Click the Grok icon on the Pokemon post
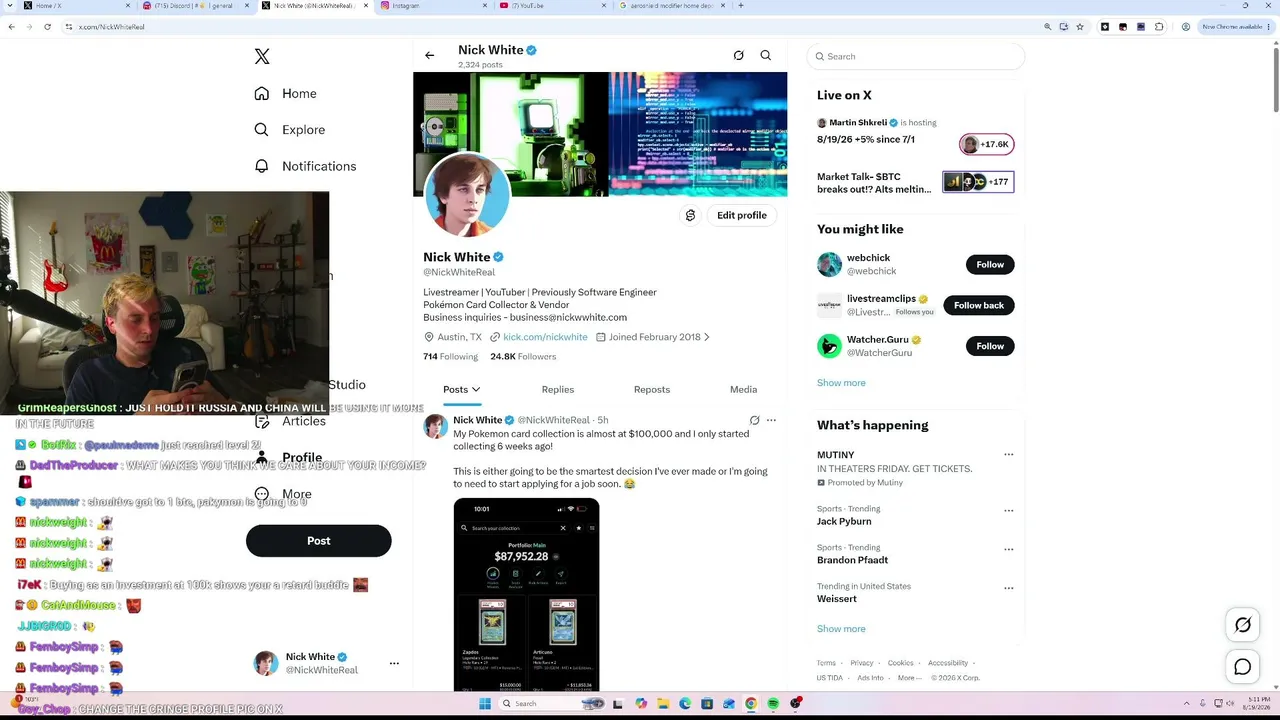 pyautogui.click(x=754, y=421)
